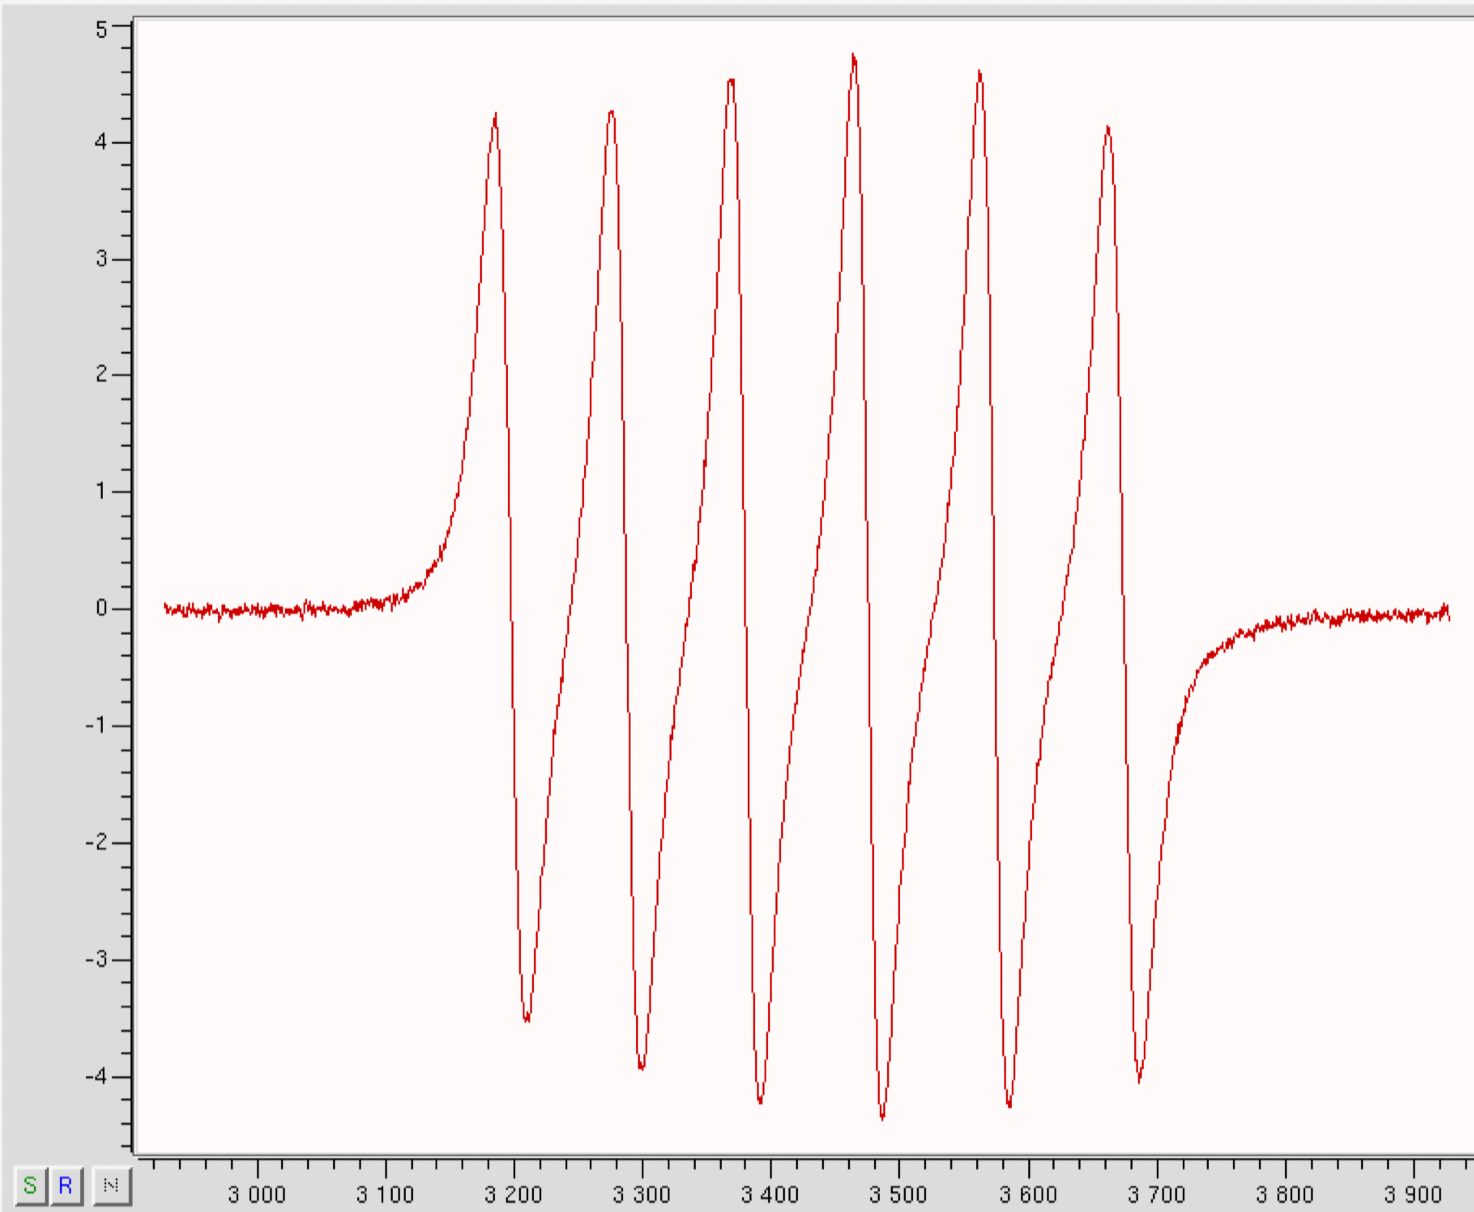The height and width of the screenshot is (1212, 1474).
Task: Click the y-axis label 3
Action: (x=101, y=258)
